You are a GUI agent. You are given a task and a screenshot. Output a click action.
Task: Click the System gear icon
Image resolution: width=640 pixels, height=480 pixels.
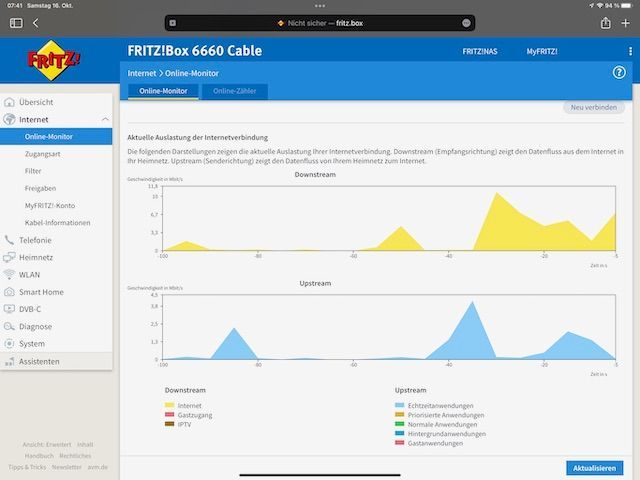click(x=9, y=344)
